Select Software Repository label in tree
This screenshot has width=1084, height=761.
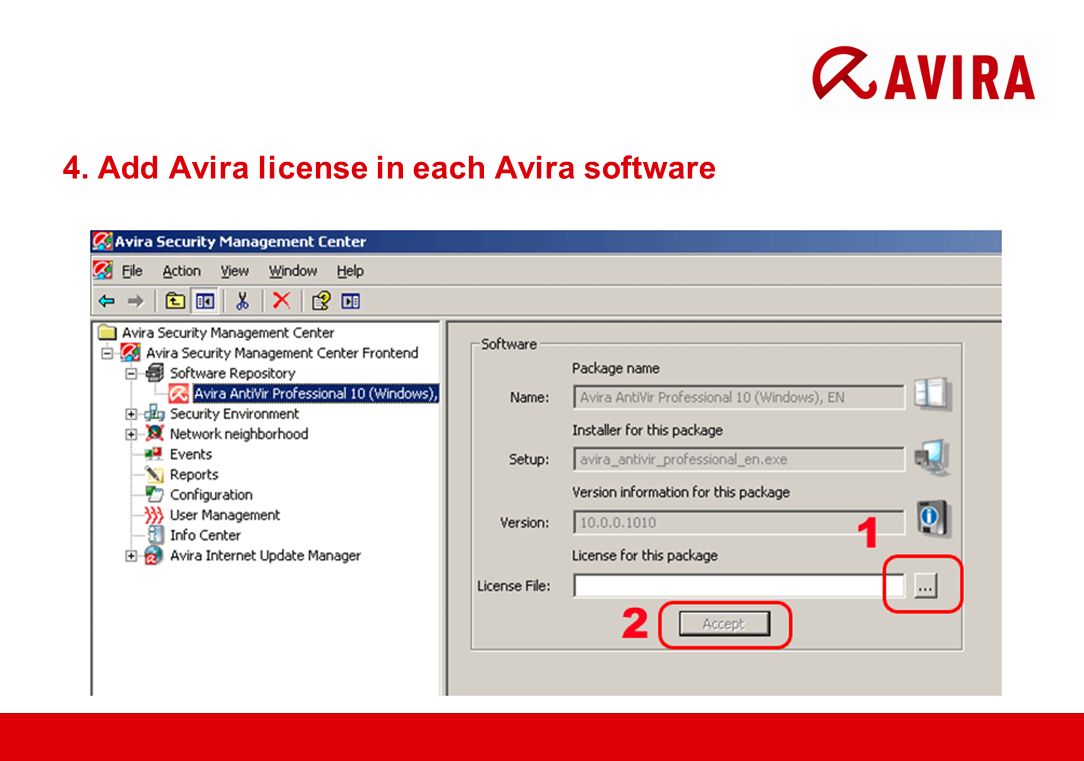pyautogui.click(x=232, y=373)
